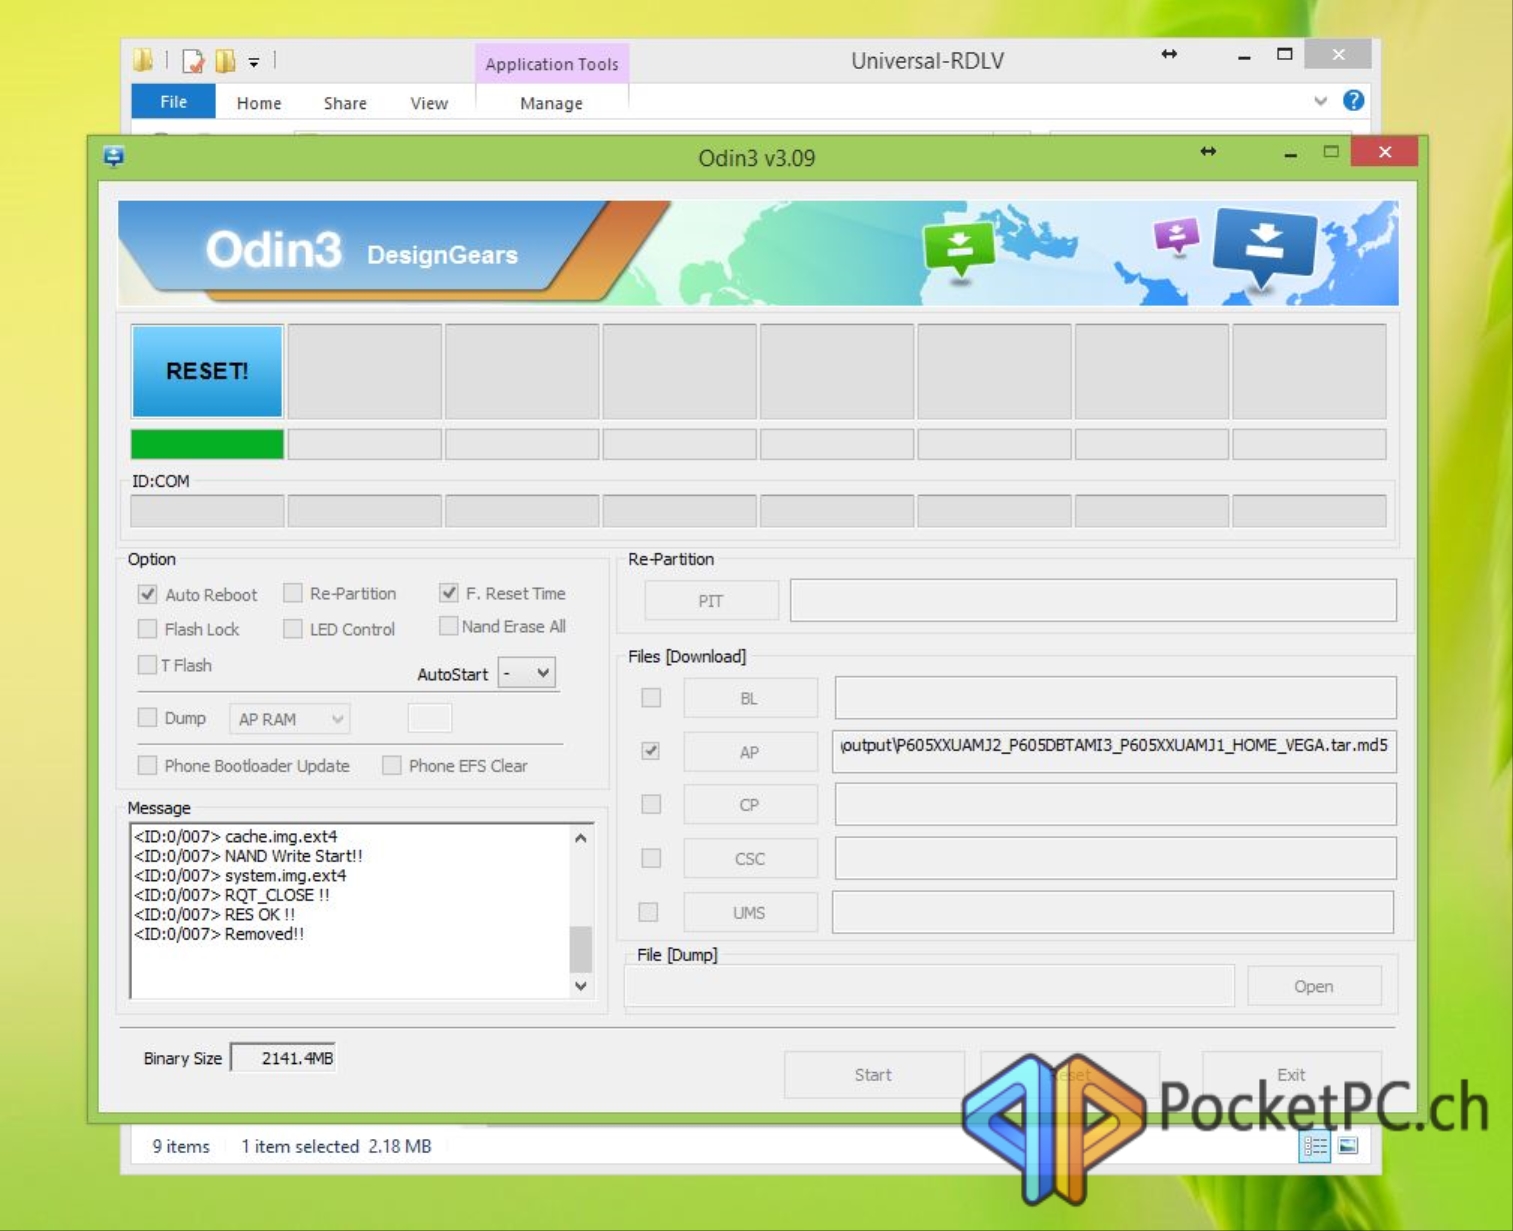Click '9 items' in Explorer status bar
This screenshot has width=1513, height=1231.
(x=181, y=1146)
